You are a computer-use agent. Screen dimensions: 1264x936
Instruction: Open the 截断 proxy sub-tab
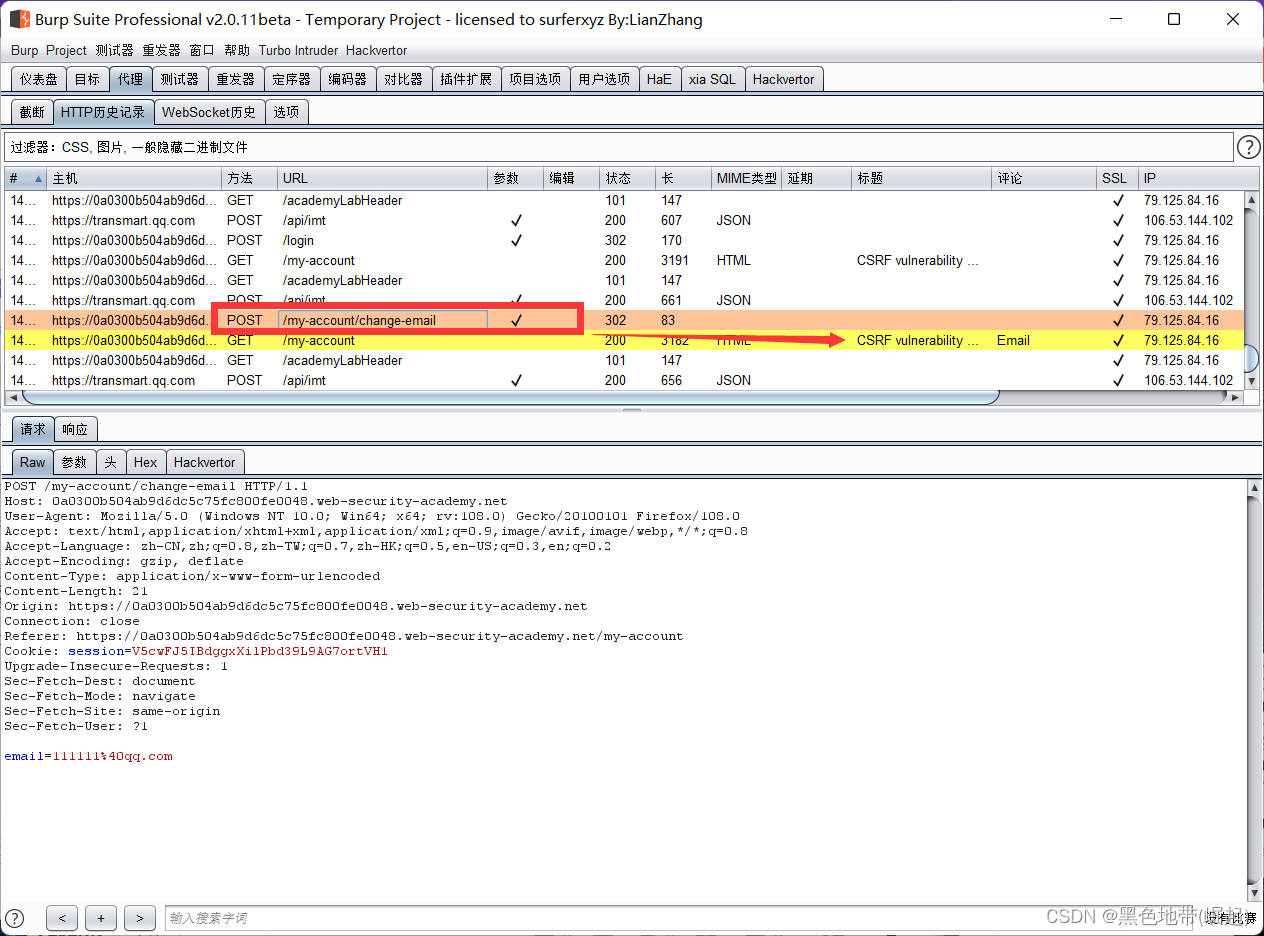pyautogui.click(x=32, y=112)
